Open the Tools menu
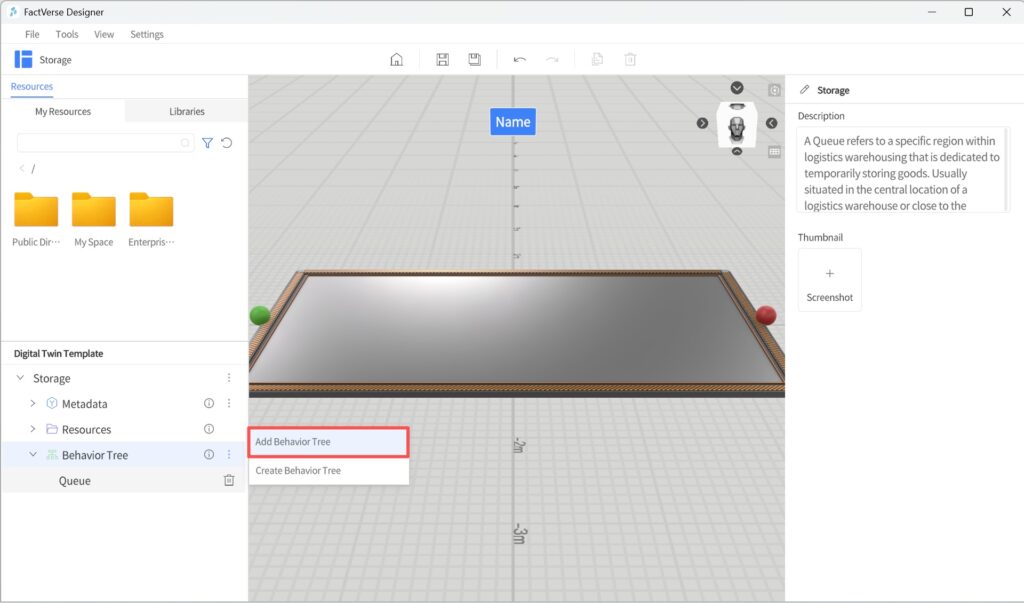The image size is (1024, 603). tap(66, 34)
